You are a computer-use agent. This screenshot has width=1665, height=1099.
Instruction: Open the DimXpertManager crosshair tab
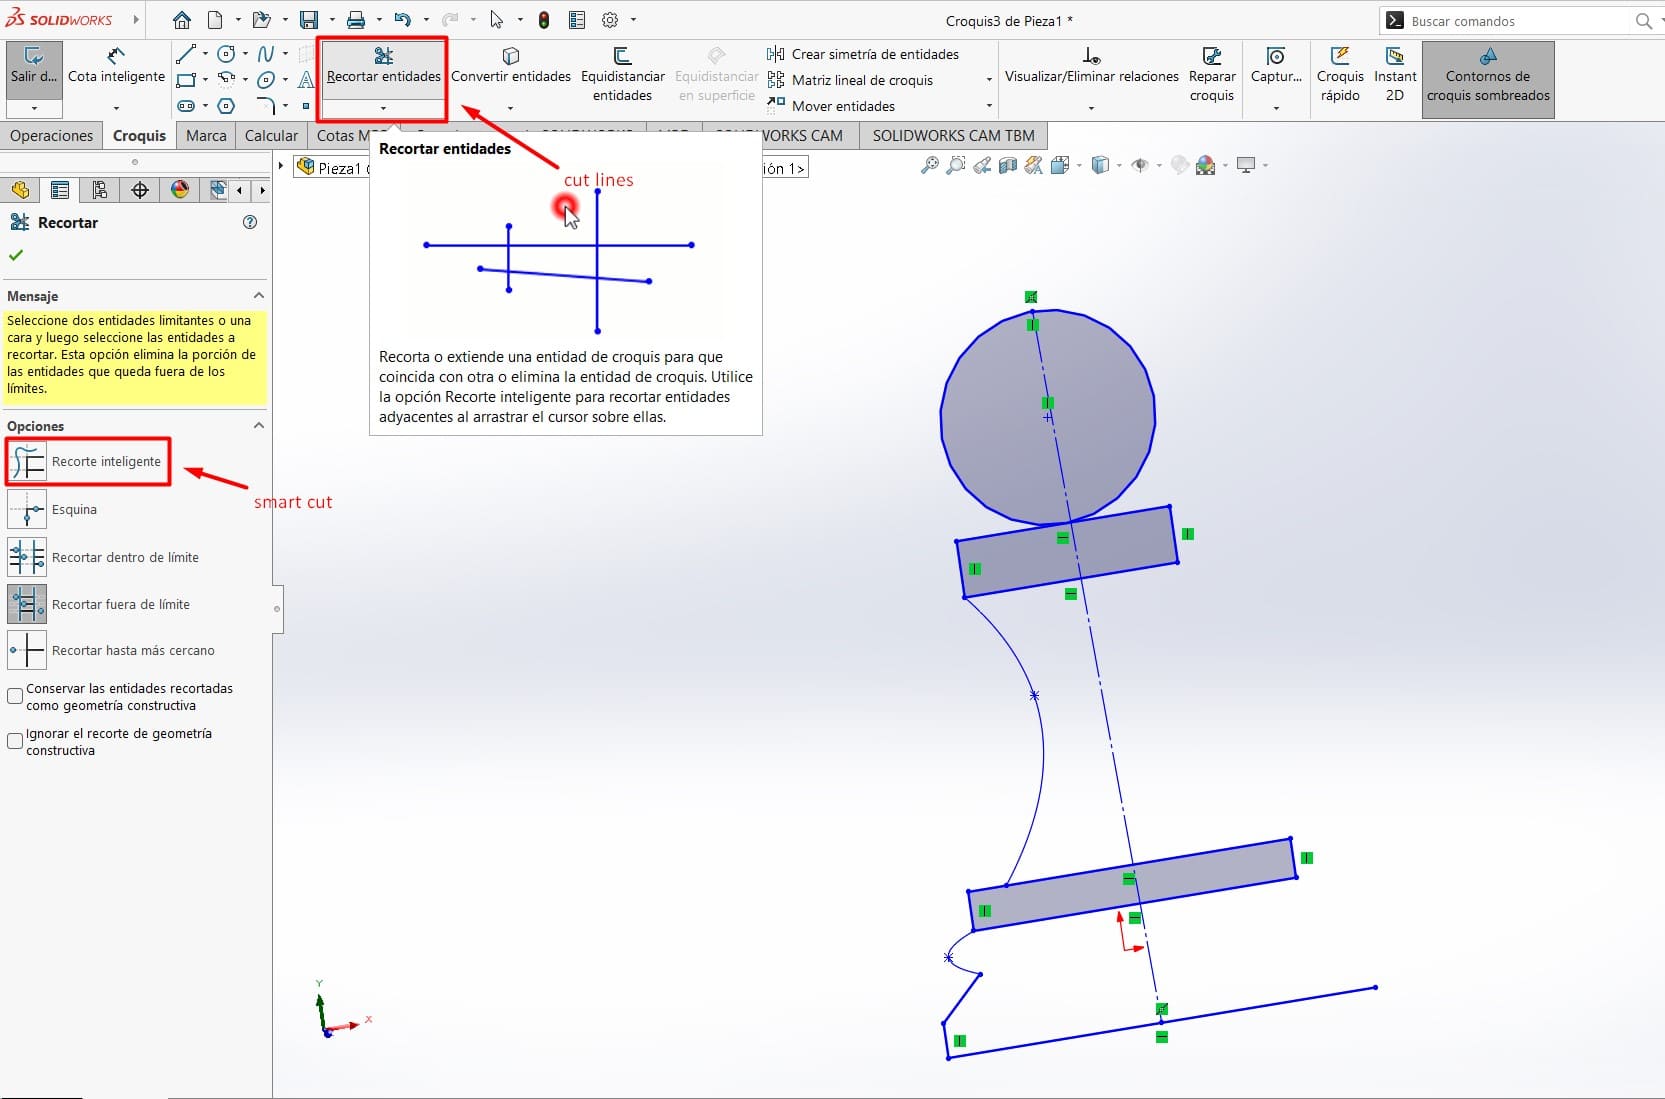(x=140, y=190)
